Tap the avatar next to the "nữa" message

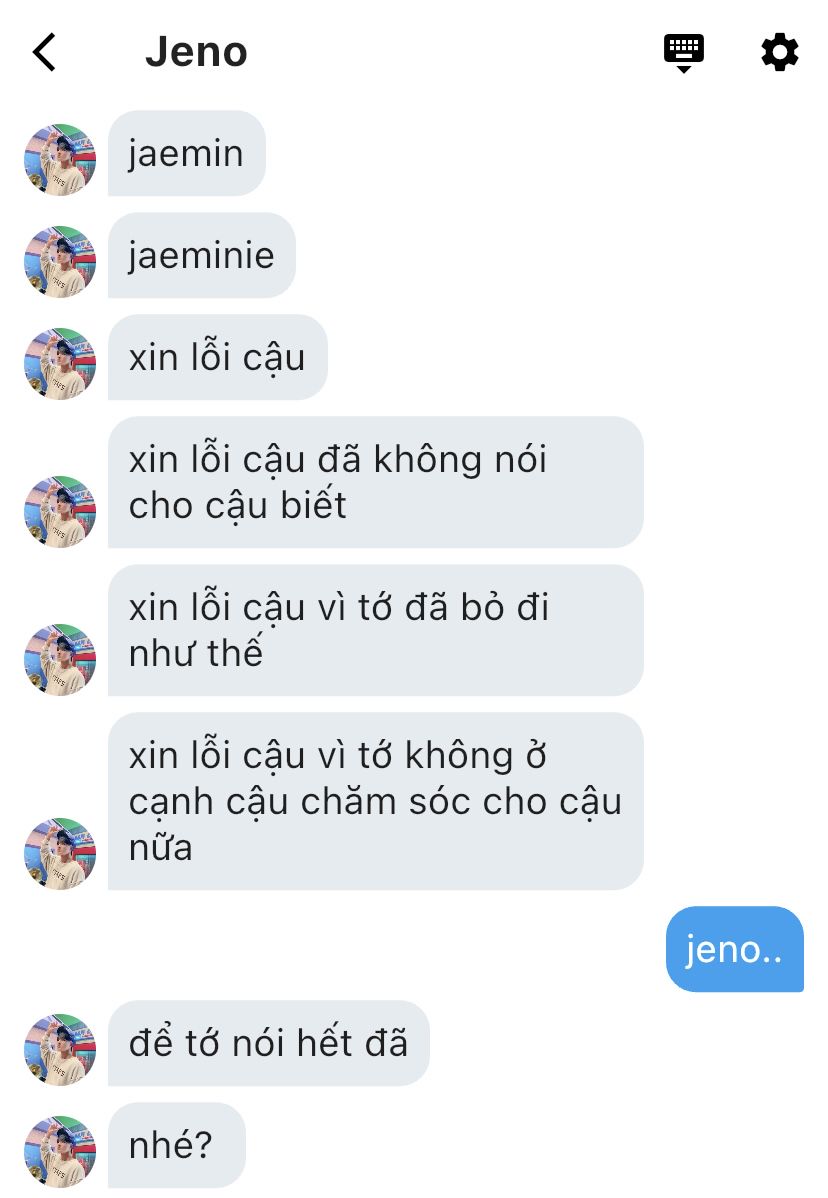coord(60,853)
